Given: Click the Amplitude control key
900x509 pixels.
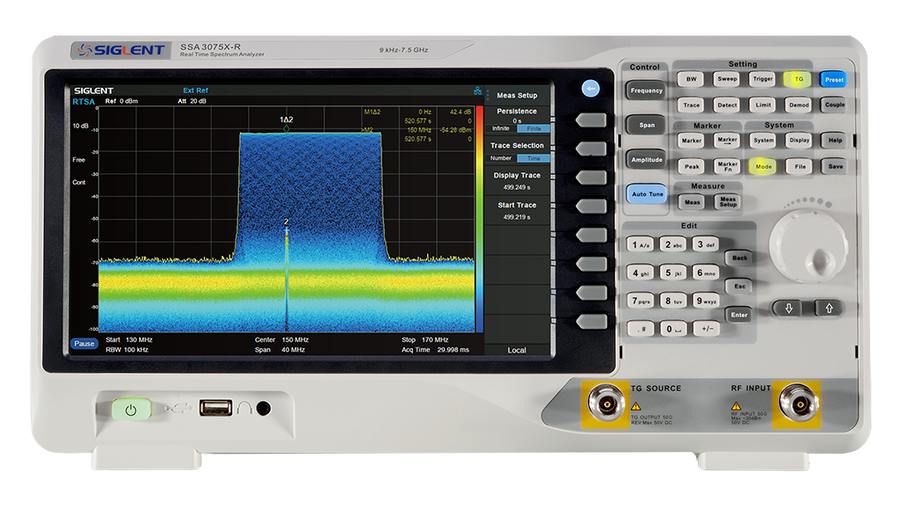Looking at the screenshot, I should [646, 160].
